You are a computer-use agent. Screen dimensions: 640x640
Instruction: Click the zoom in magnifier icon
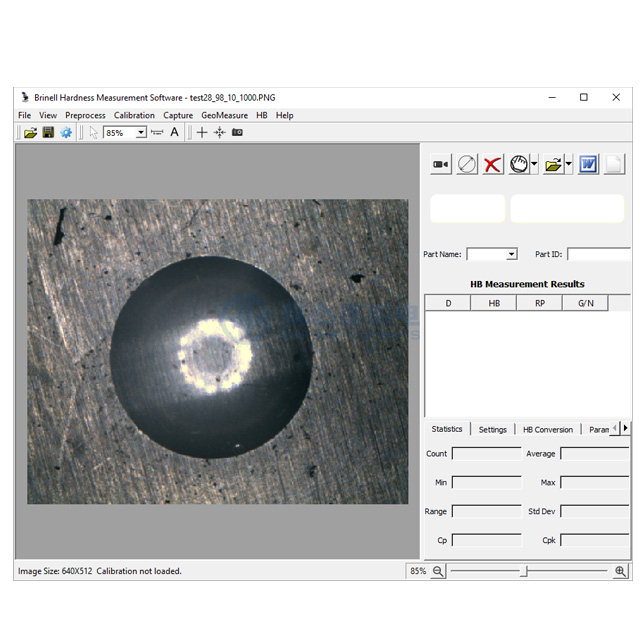coord(620,571)
